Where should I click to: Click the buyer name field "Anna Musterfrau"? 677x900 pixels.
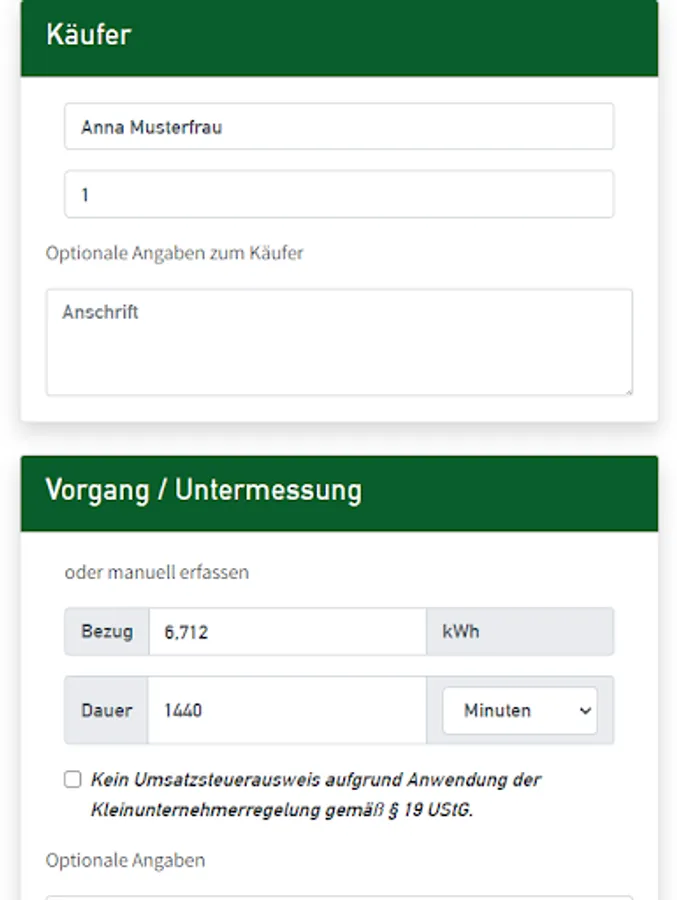[x=338, y=127]
